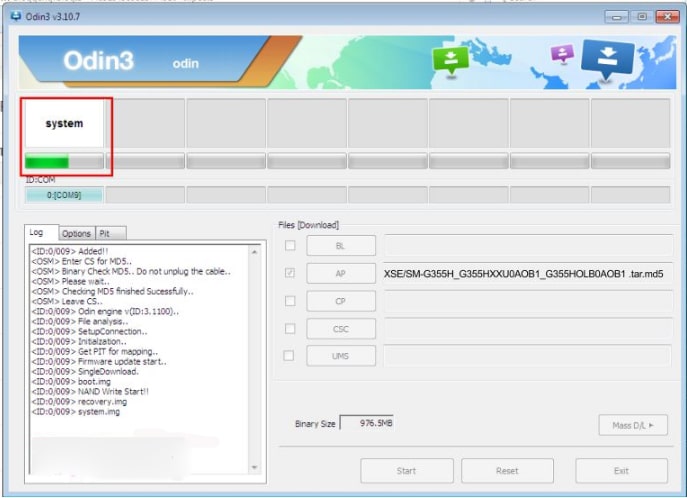Click the log line 'NAND Write Start!!'
Screen dimensions: 687x498
click(x=90, y=392)
